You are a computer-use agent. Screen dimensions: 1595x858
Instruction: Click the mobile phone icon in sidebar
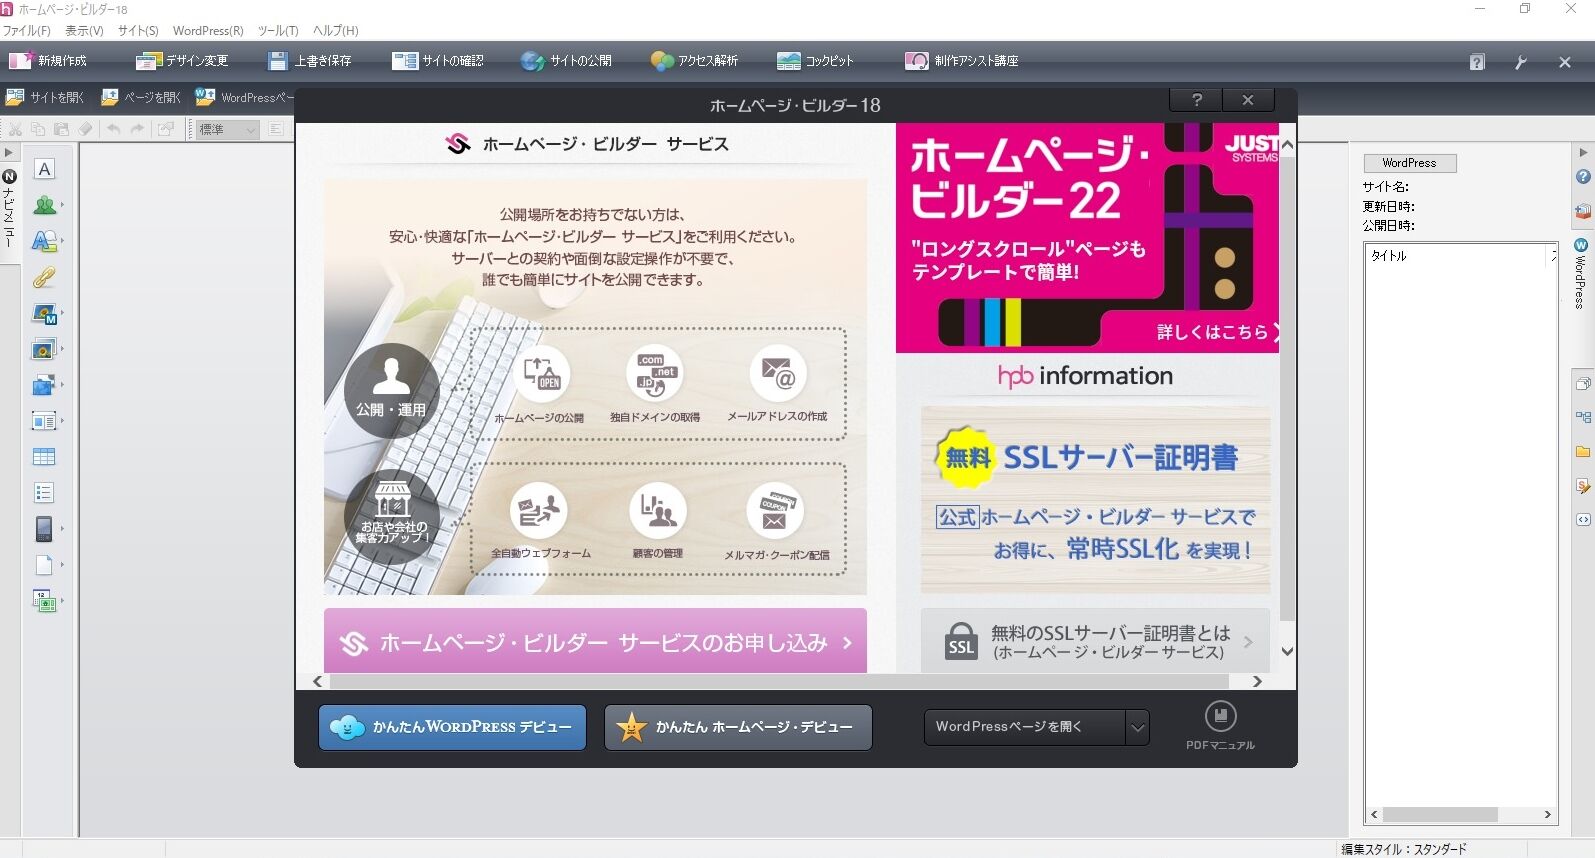pos(44,529)
